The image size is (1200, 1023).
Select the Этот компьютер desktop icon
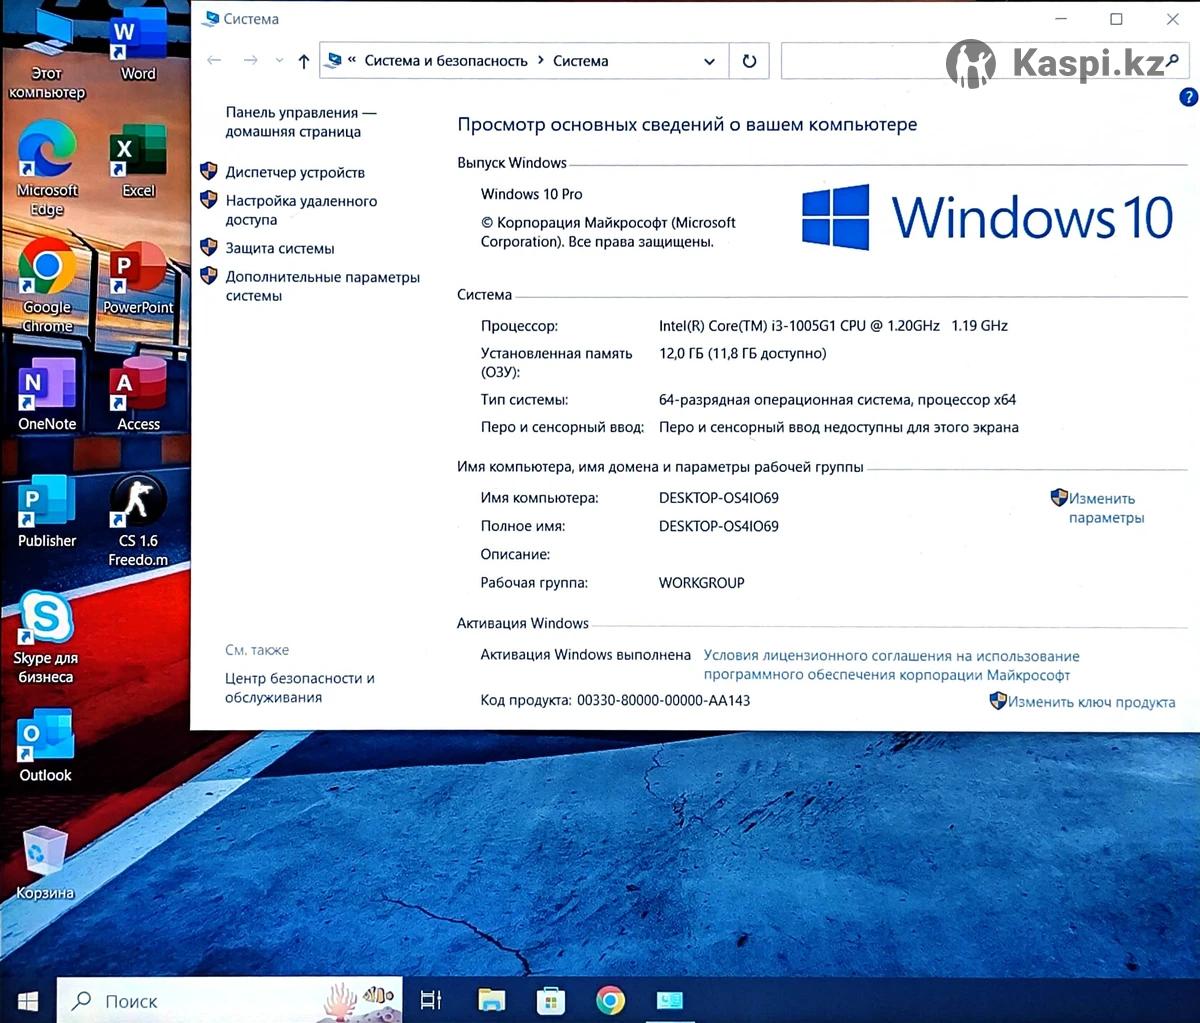(47, 55)
